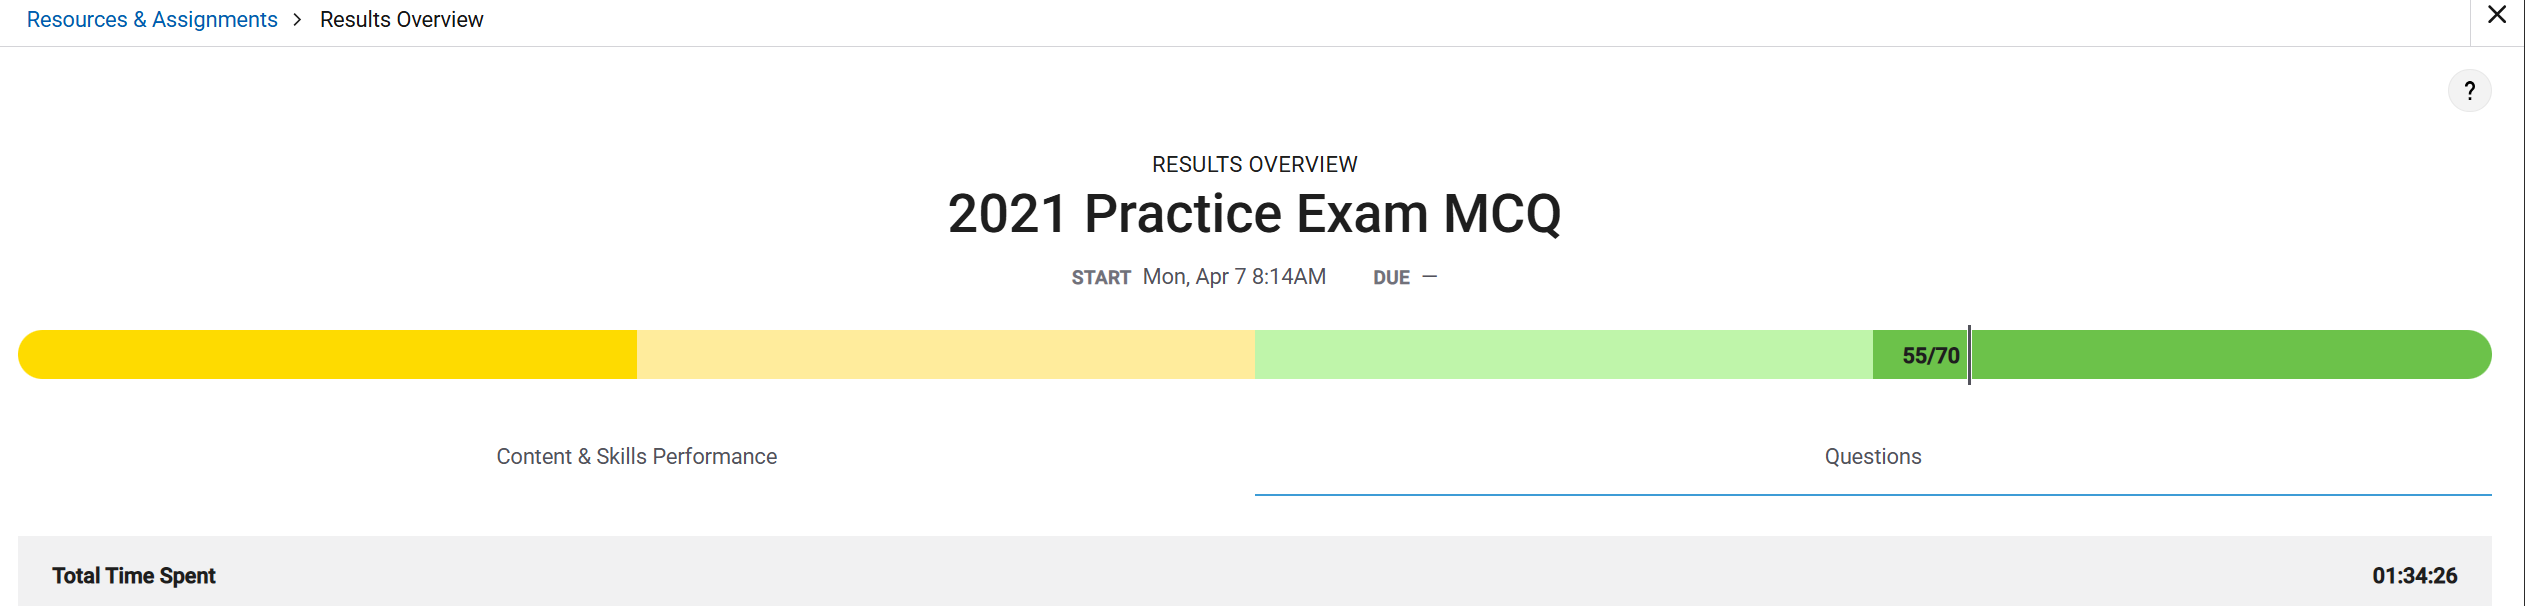Image resolution: width=2525 pixels, height=606 pixels.
Task: Click the DUE dash indicator
Action: tap(1430, 277)
